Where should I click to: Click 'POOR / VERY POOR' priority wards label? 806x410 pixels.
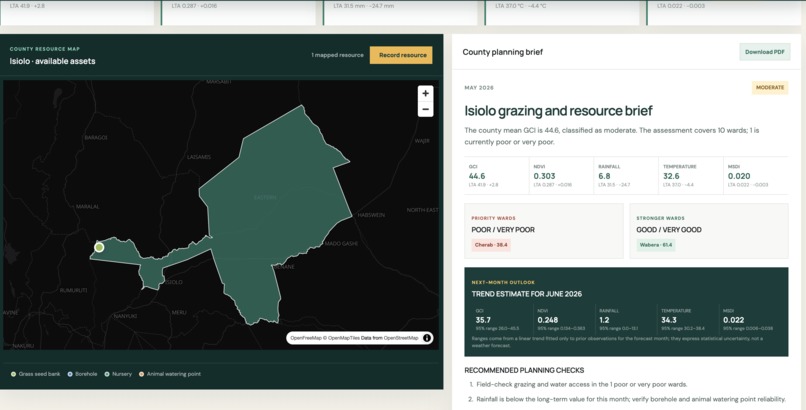(503, 230)
